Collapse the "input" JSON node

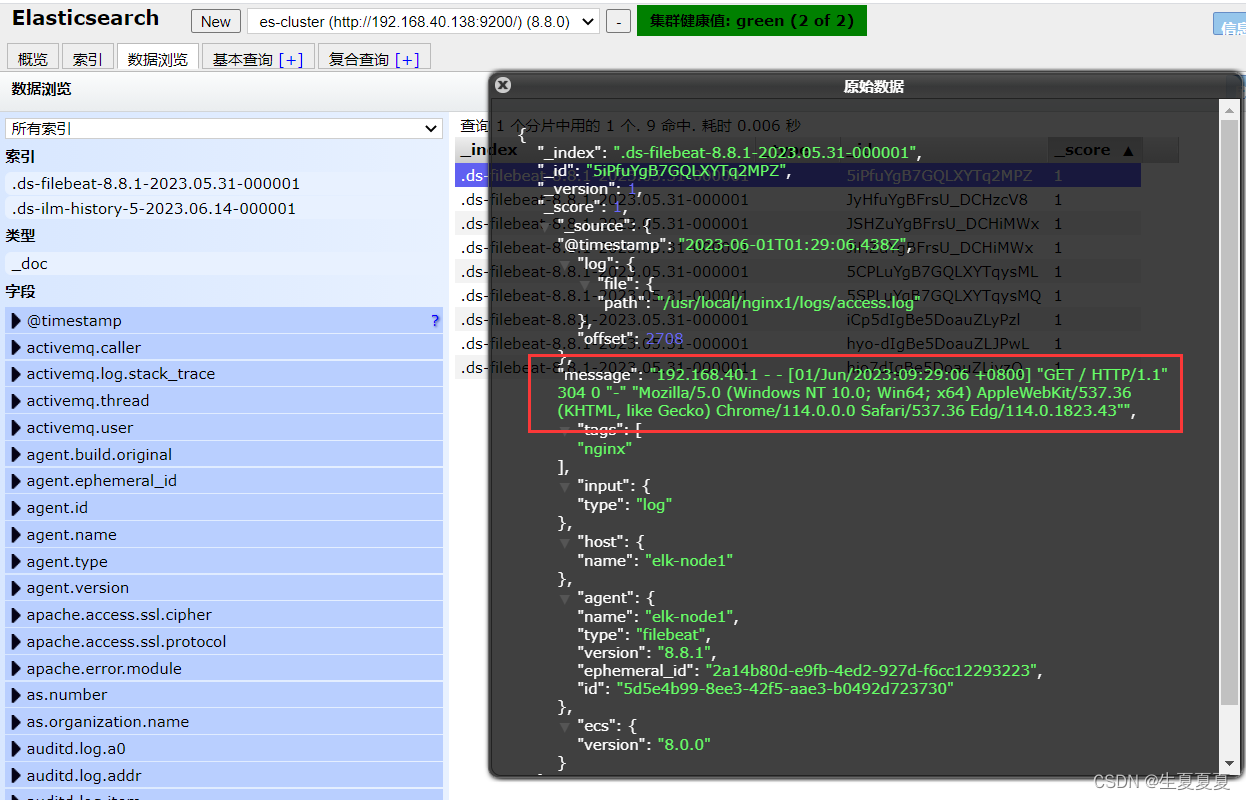pos(565,486)
